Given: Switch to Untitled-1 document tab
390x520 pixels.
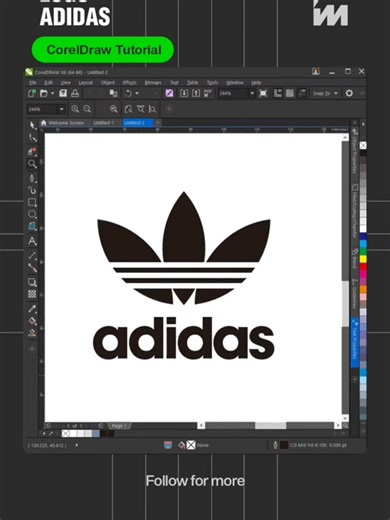Looking at the screenshot, I should point(103,123).
